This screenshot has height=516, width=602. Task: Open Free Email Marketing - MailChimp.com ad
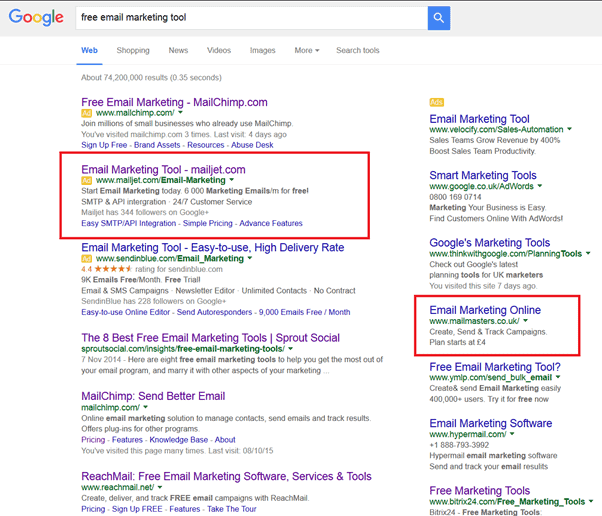174,102
